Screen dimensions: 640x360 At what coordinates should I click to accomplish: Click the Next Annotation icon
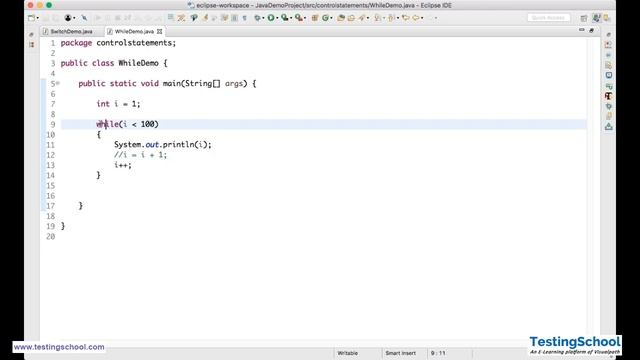[x=378, y=18]
